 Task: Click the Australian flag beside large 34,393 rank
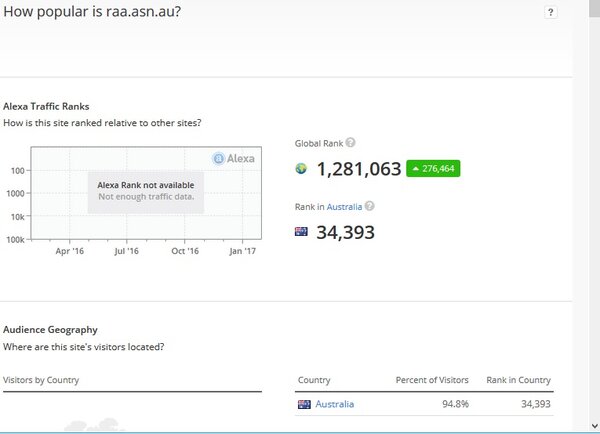click(x=301, y=232)
